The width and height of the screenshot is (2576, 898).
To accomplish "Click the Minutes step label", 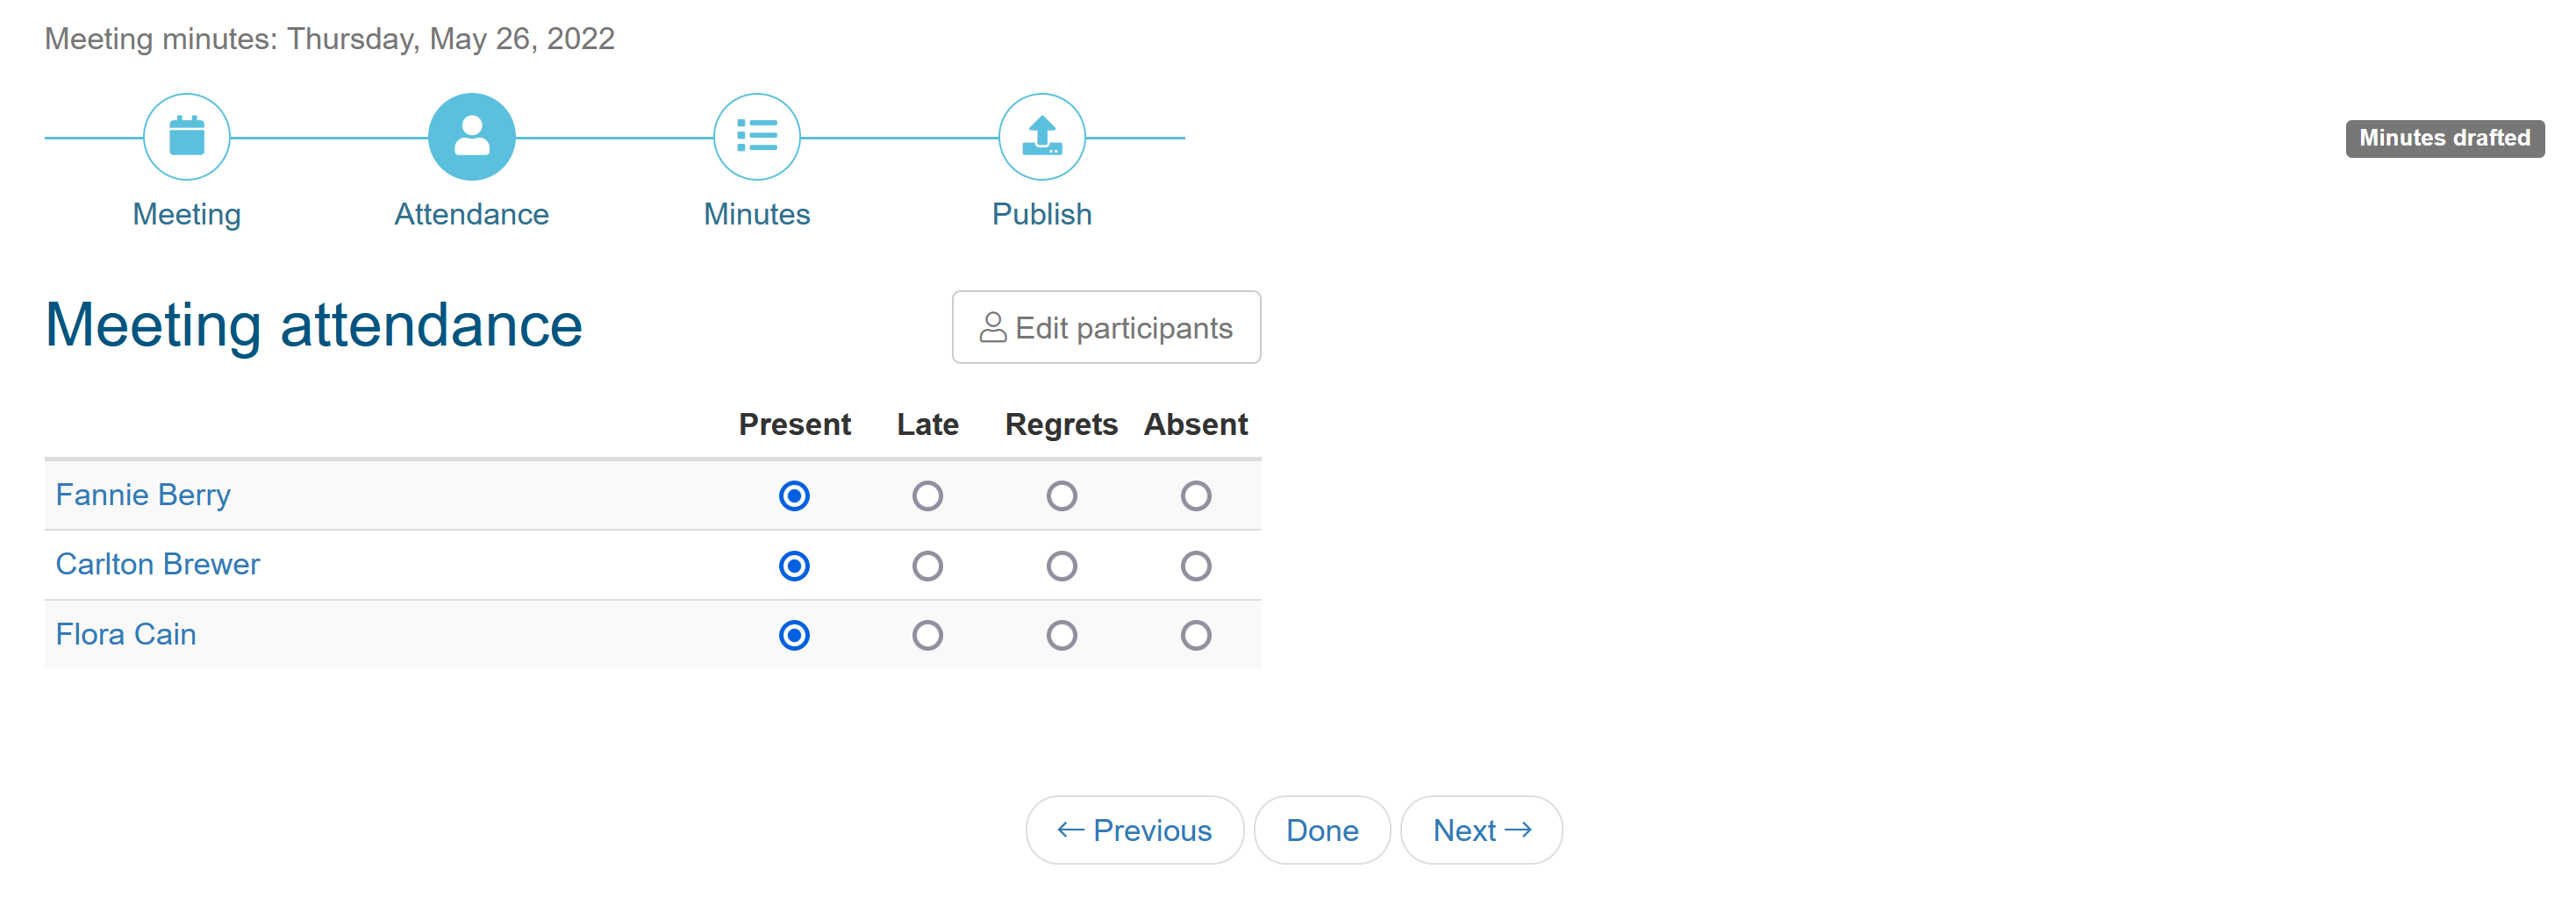I will coord(757,214).
